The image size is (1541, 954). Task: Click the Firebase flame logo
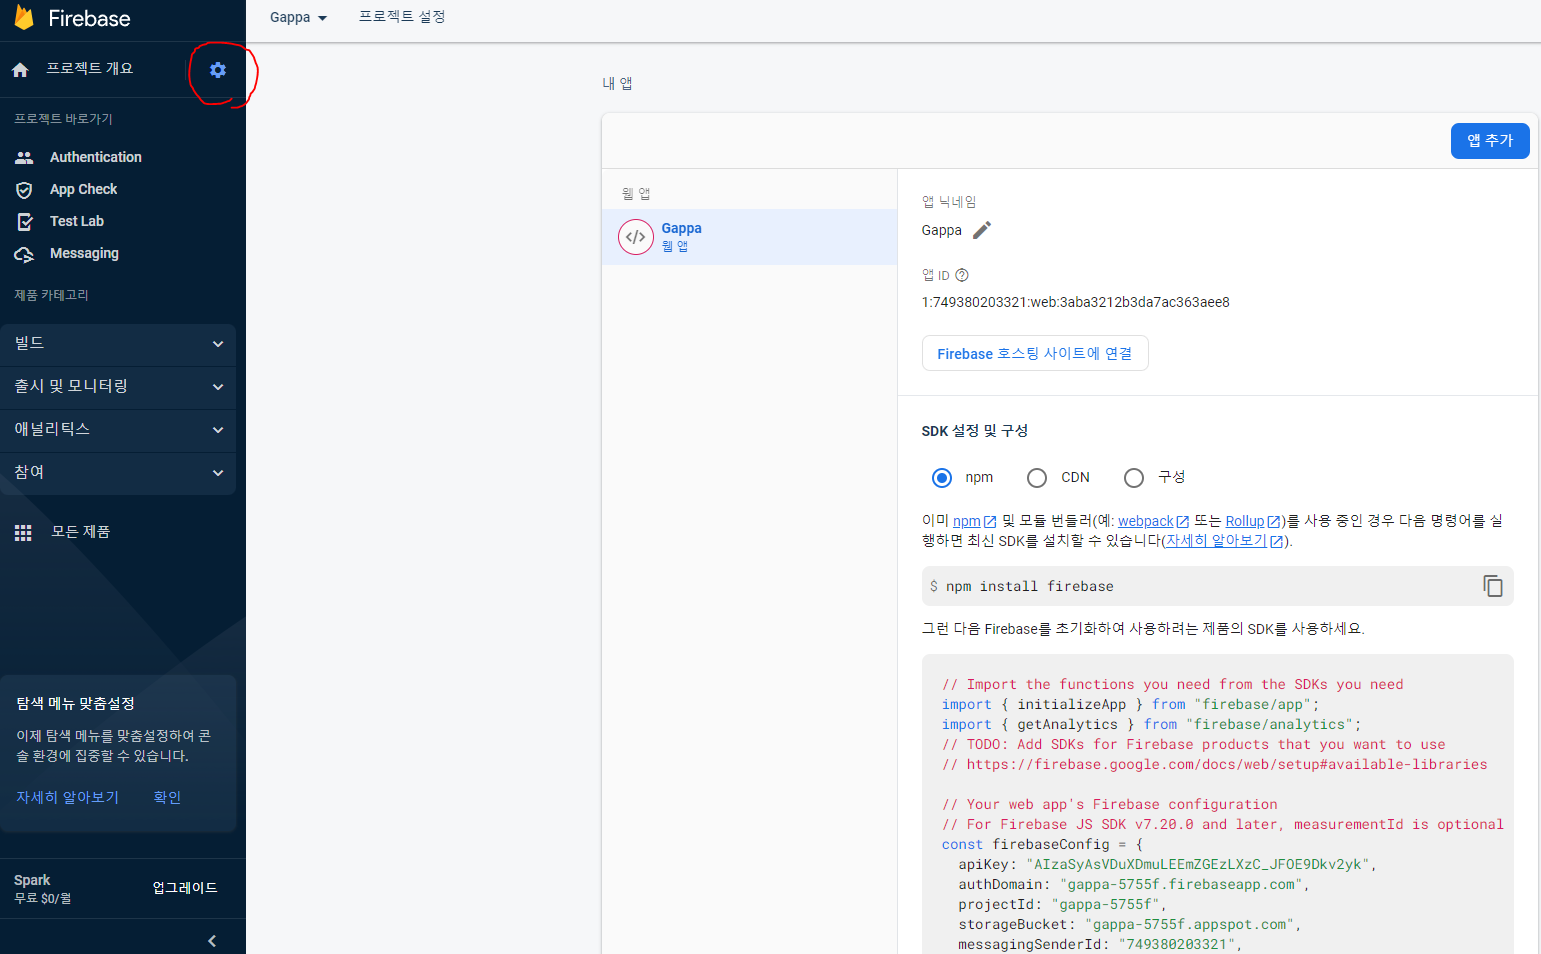coord(24,18)
